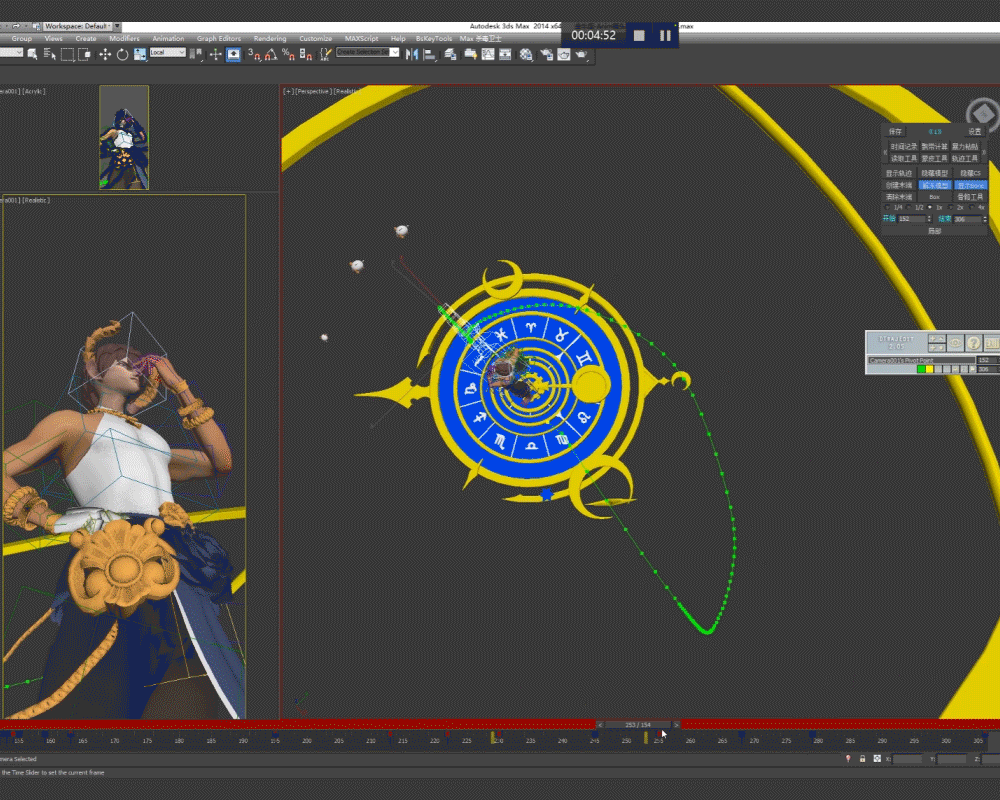
Task: Open the Rendering menu
Action: point(270,38)
